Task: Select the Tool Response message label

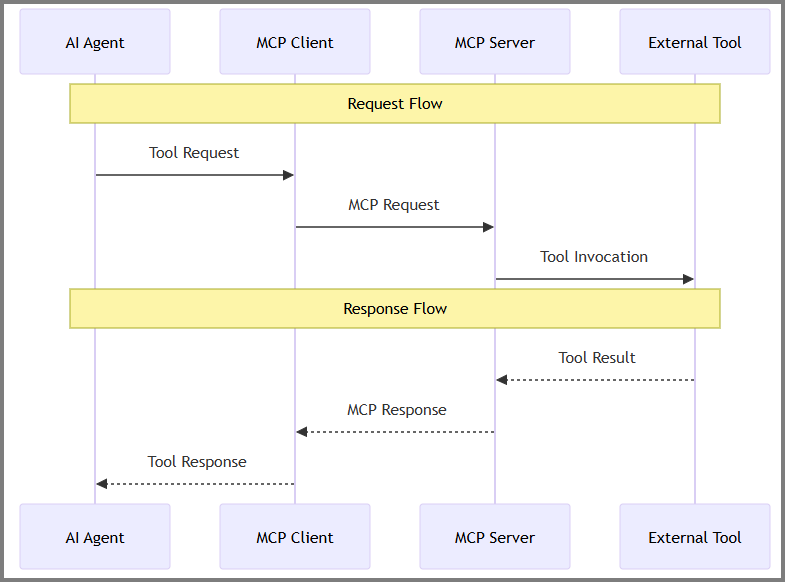Action: (197, 462)
